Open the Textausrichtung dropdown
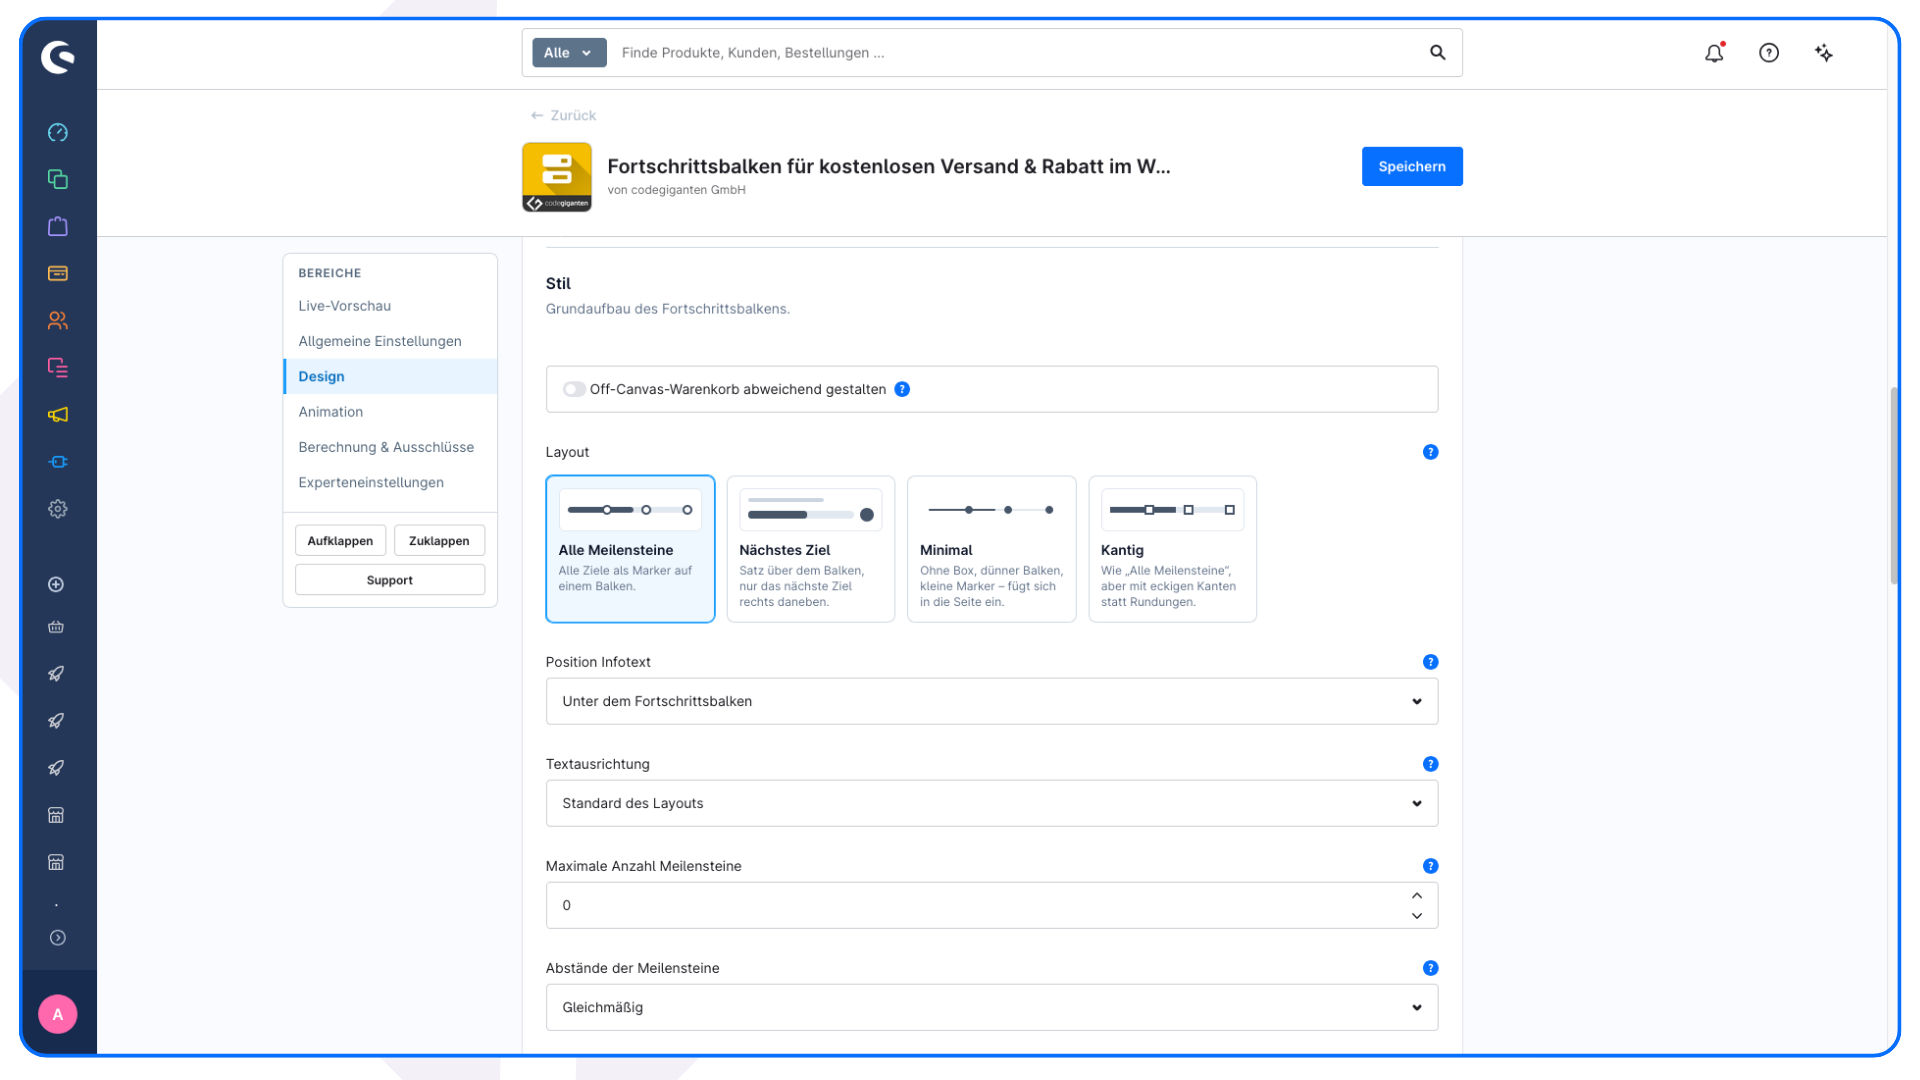This screenshot has width=1920, height=1080. [992, 803]
